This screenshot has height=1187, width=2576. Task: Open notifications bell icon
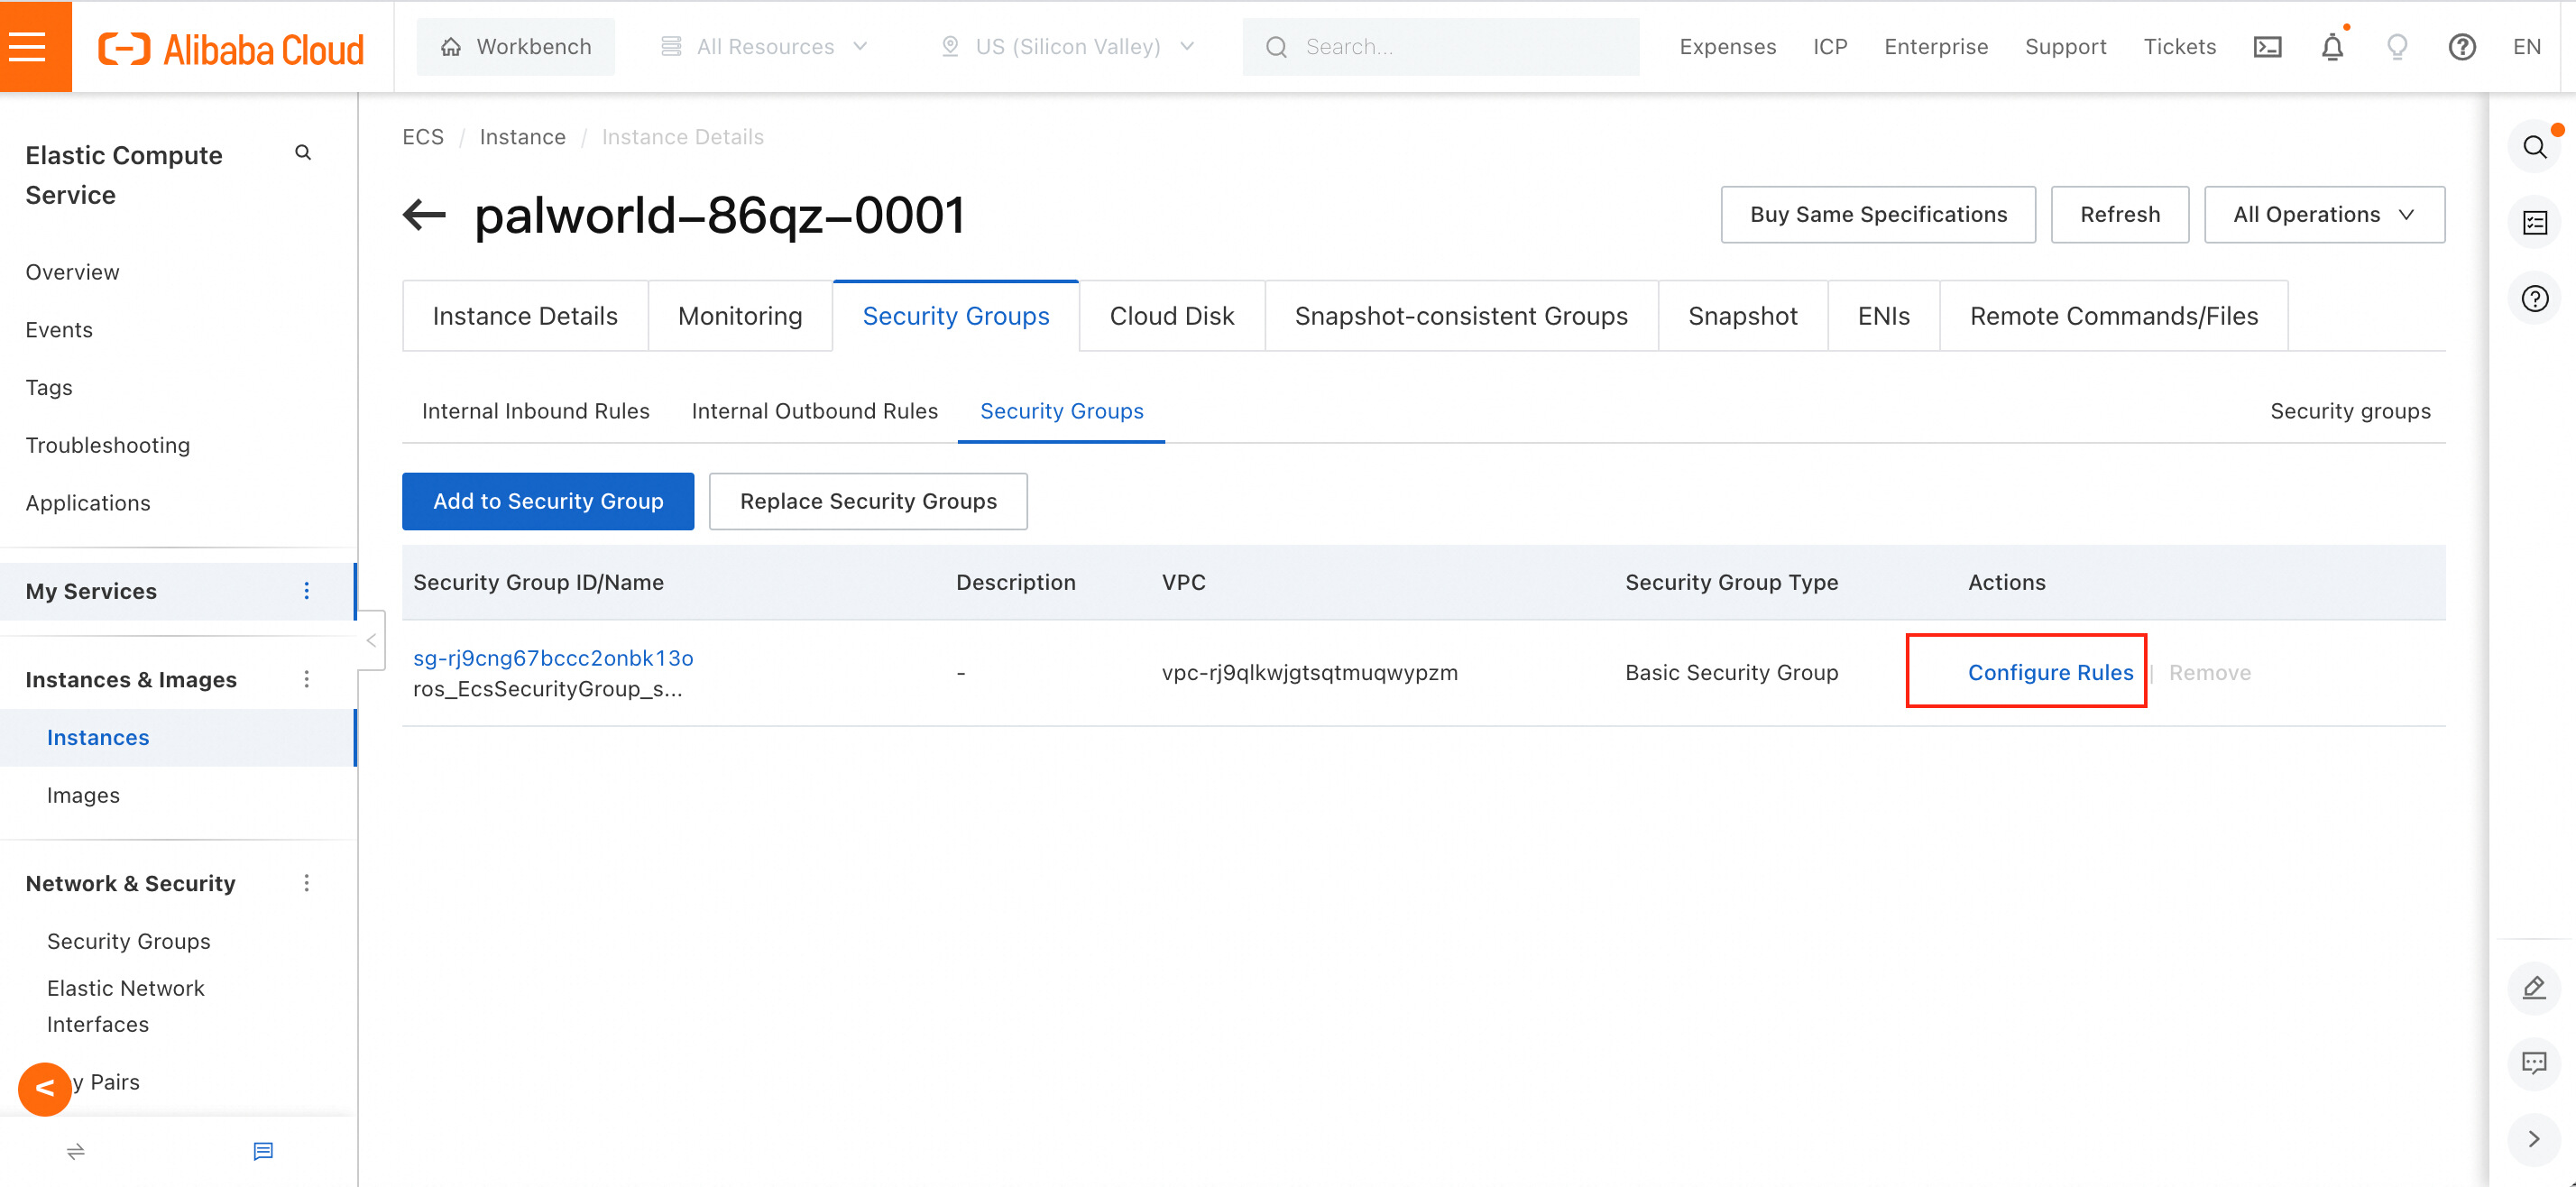(2332, 47)
